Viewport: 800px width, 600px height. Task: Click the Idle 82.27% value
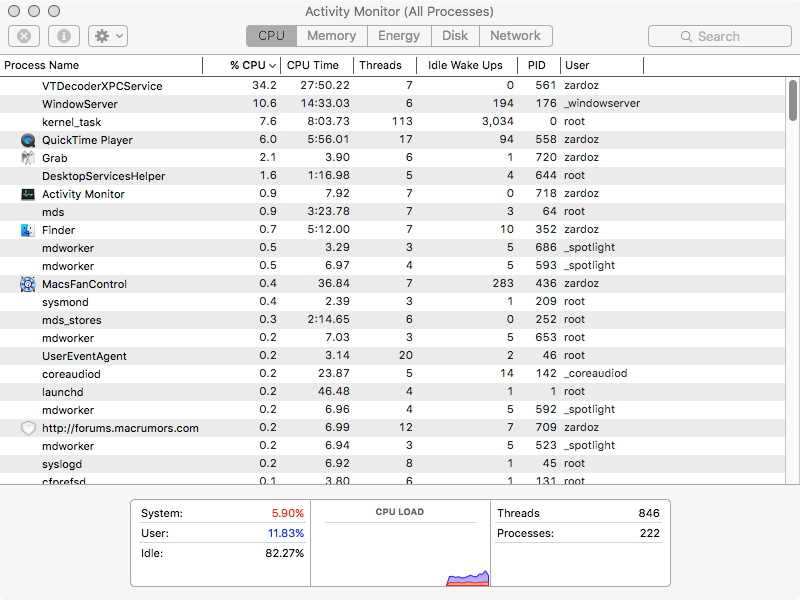pyautogui.click(x=284, y=553)
